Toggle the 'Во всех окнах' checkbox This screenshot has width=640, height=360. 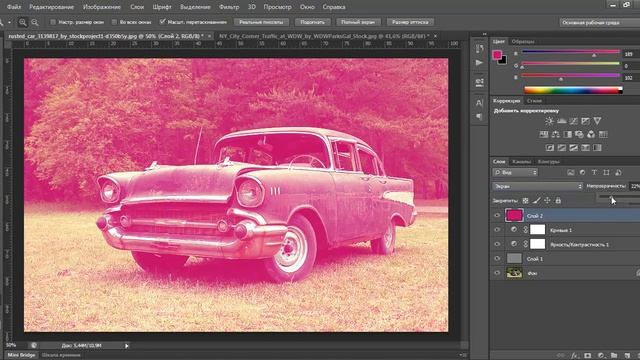point(114,22)
